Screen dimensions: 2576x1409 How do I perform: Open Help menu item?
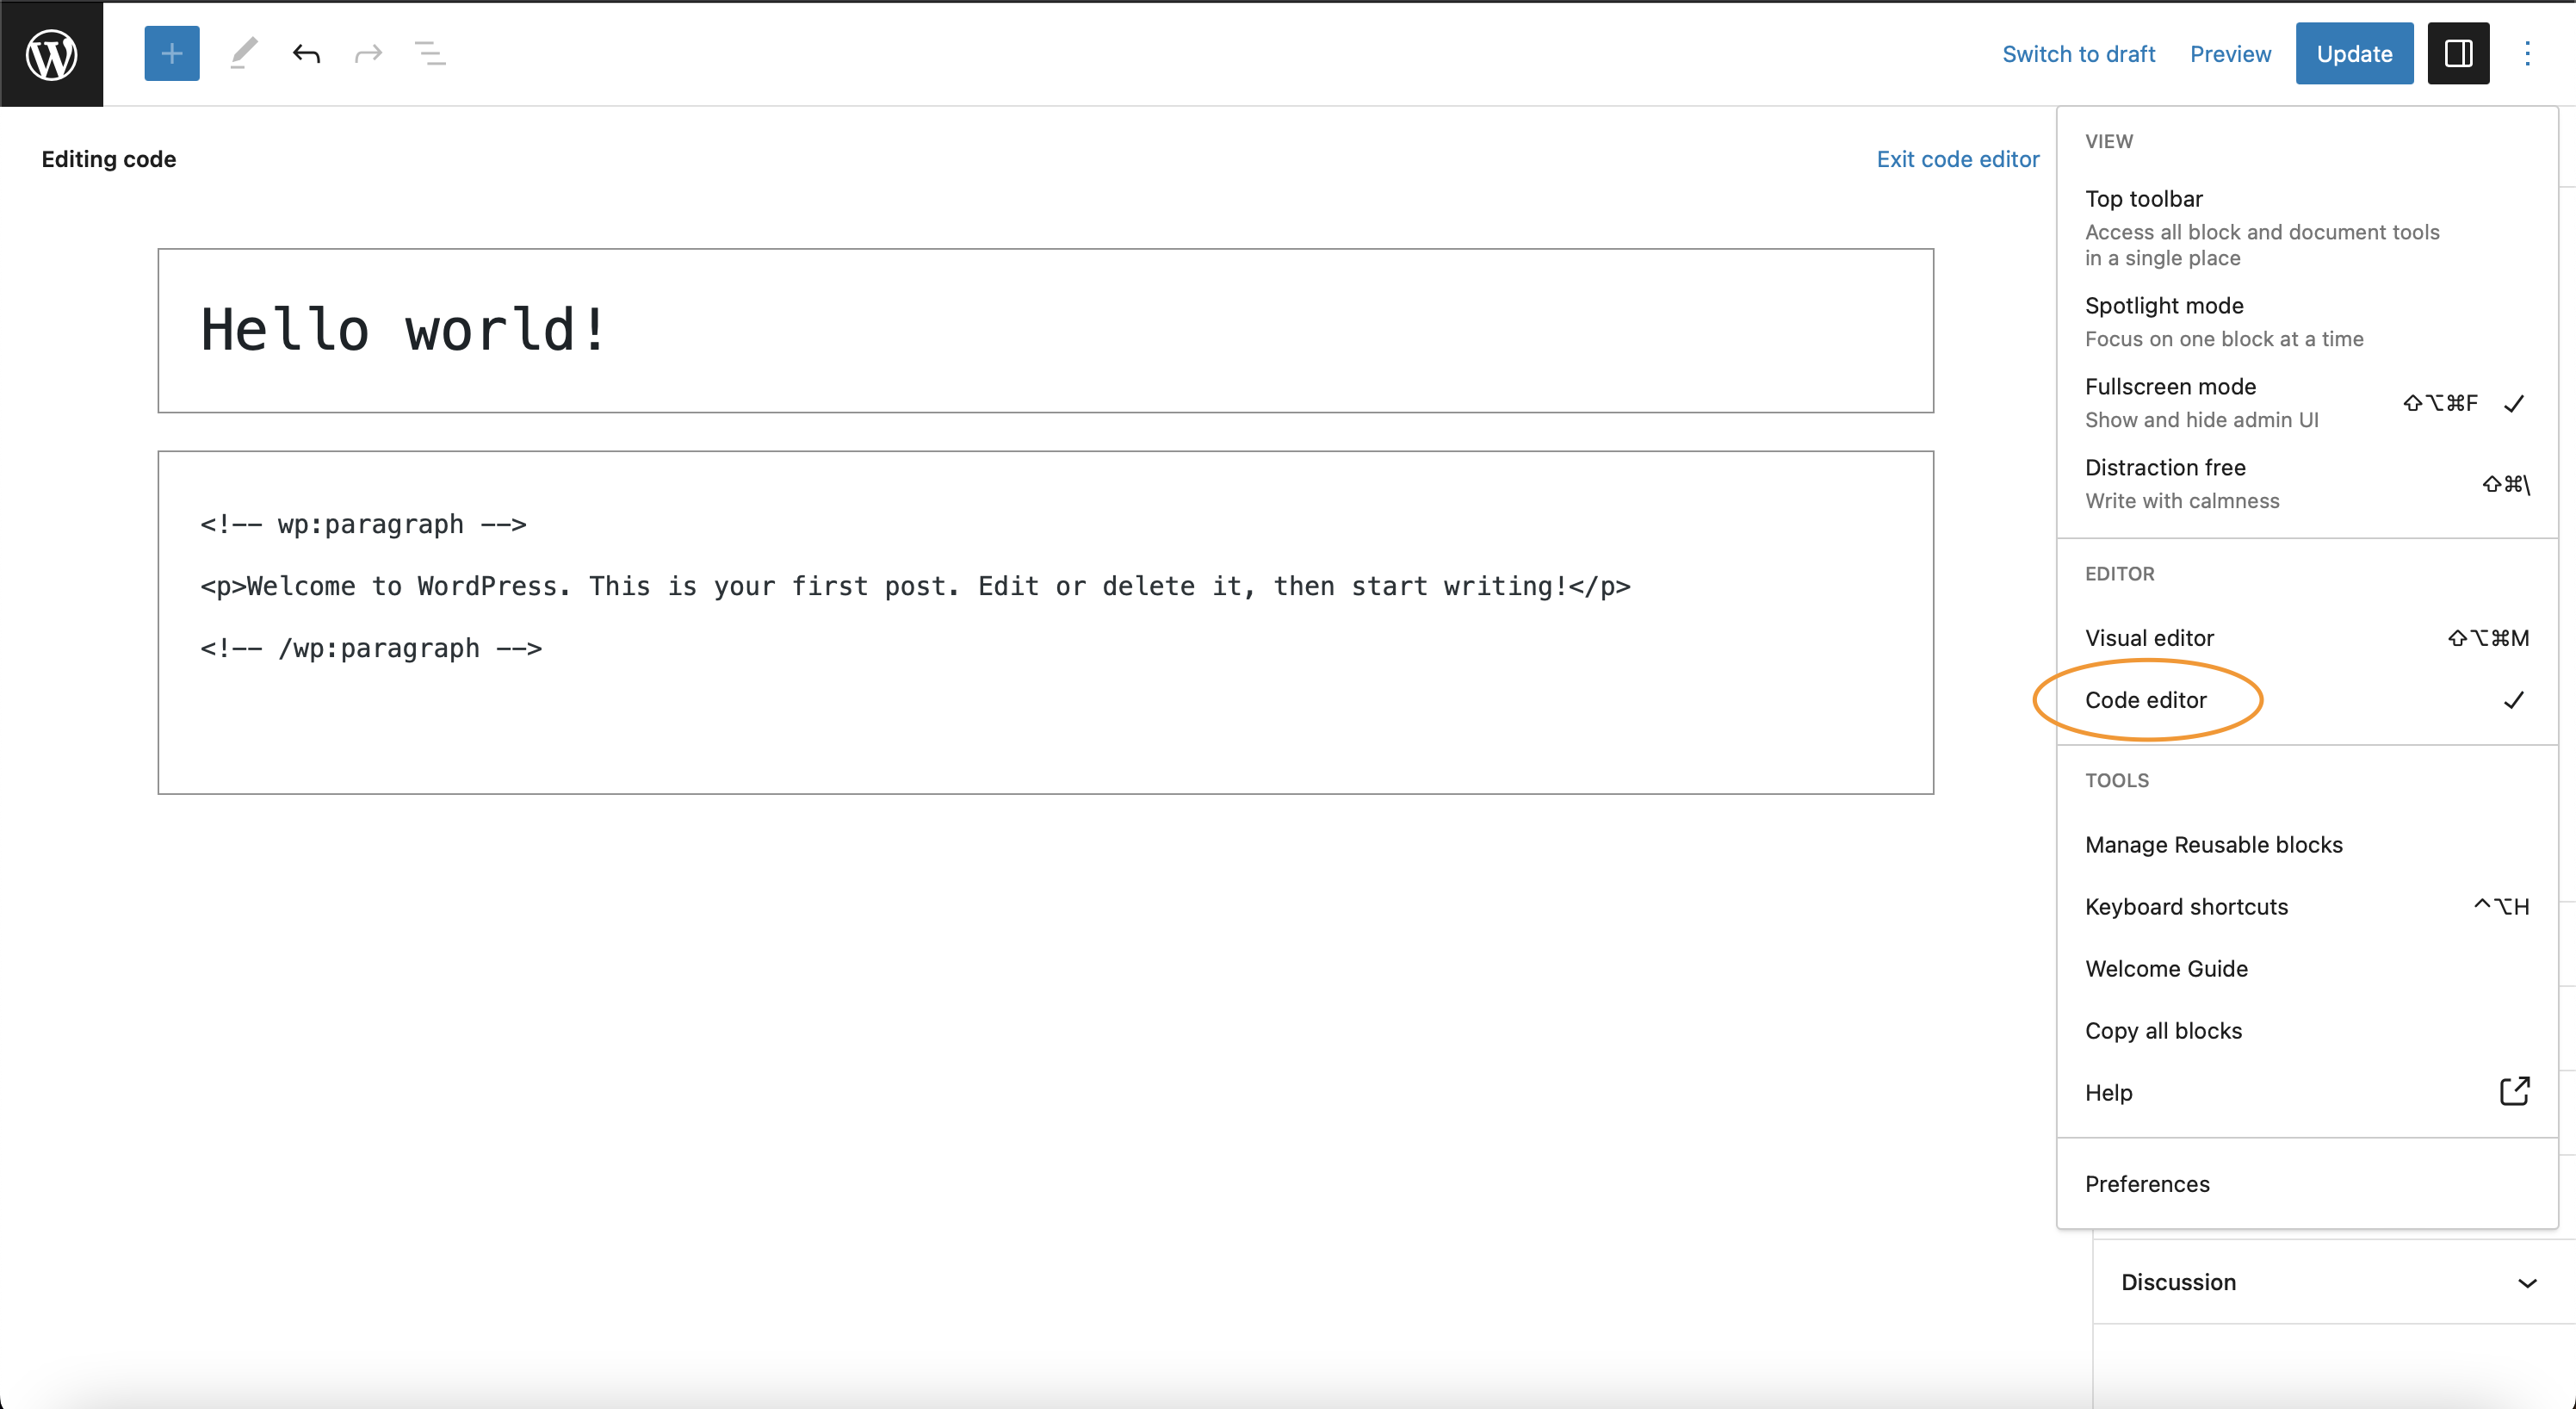(2307, 1093)
